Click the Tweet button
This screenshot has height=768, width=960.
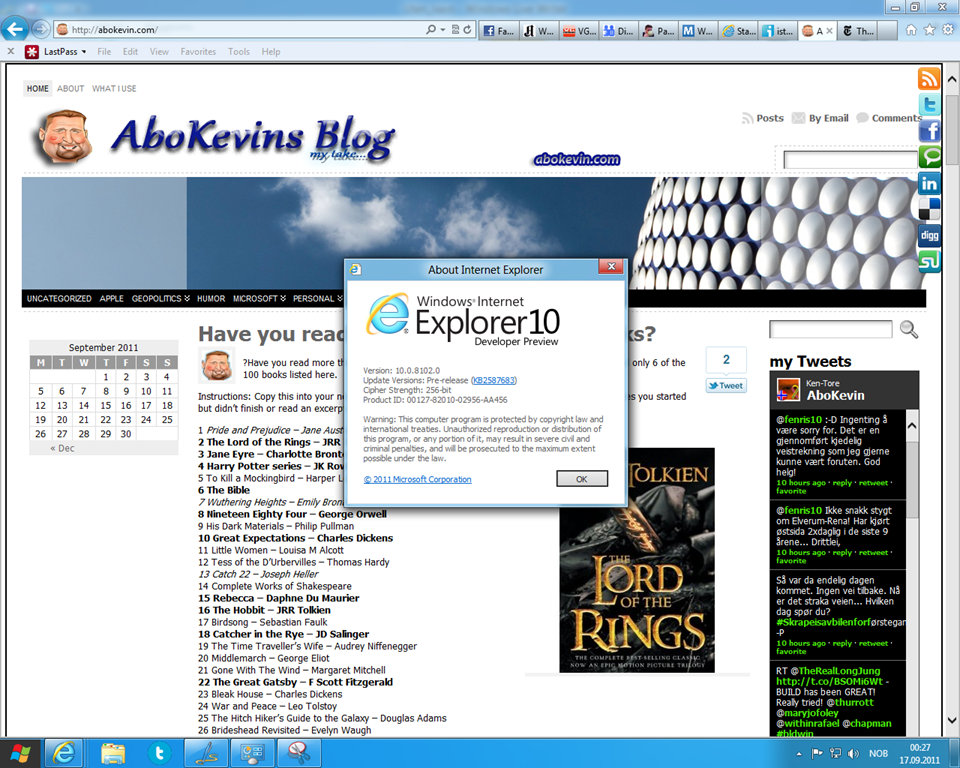click(726, 386)
